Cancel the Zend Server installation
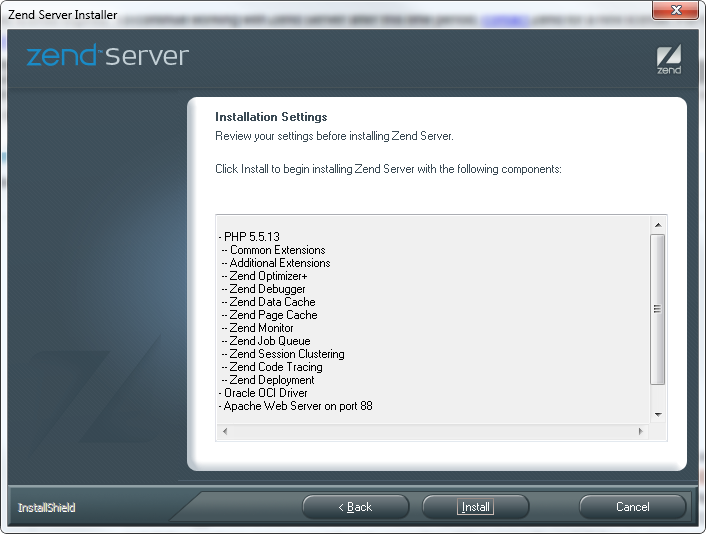The height and width of the screenshot is (534, 706). (x=632, y=507)
